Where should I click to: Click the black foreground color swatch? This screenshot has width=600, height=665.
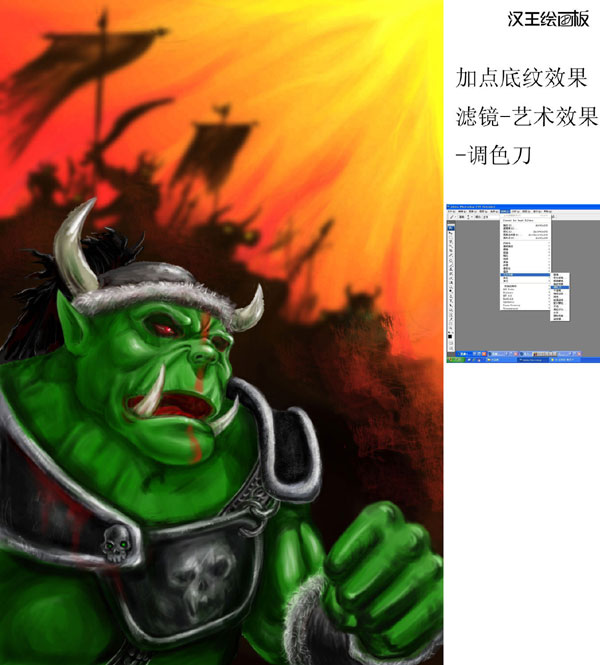(x=449, y=336)
